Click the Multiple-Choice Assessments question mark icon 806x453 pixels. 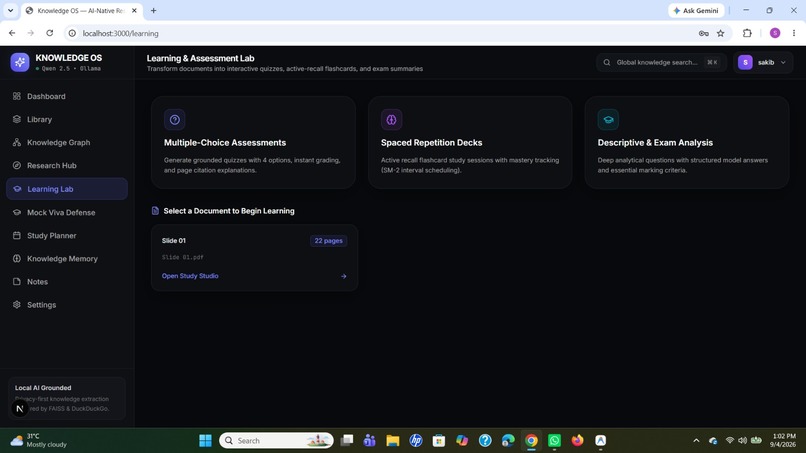tap(175, 120)
